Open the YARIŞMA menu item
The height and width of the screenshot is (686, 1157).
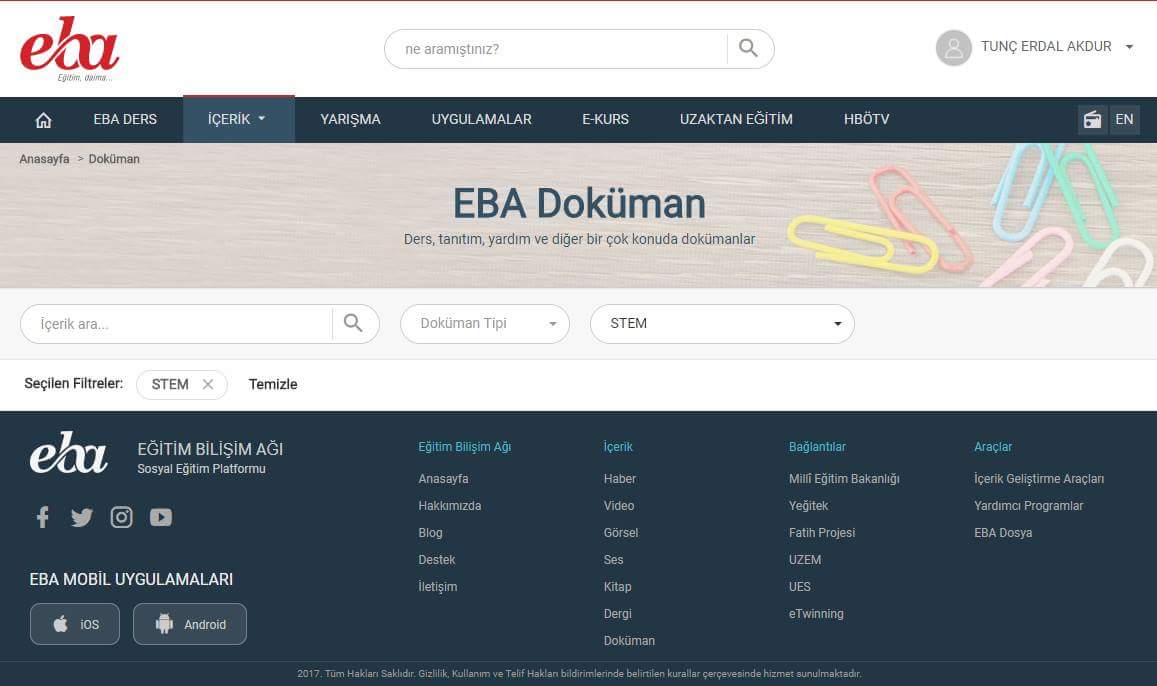coord(350,119)
